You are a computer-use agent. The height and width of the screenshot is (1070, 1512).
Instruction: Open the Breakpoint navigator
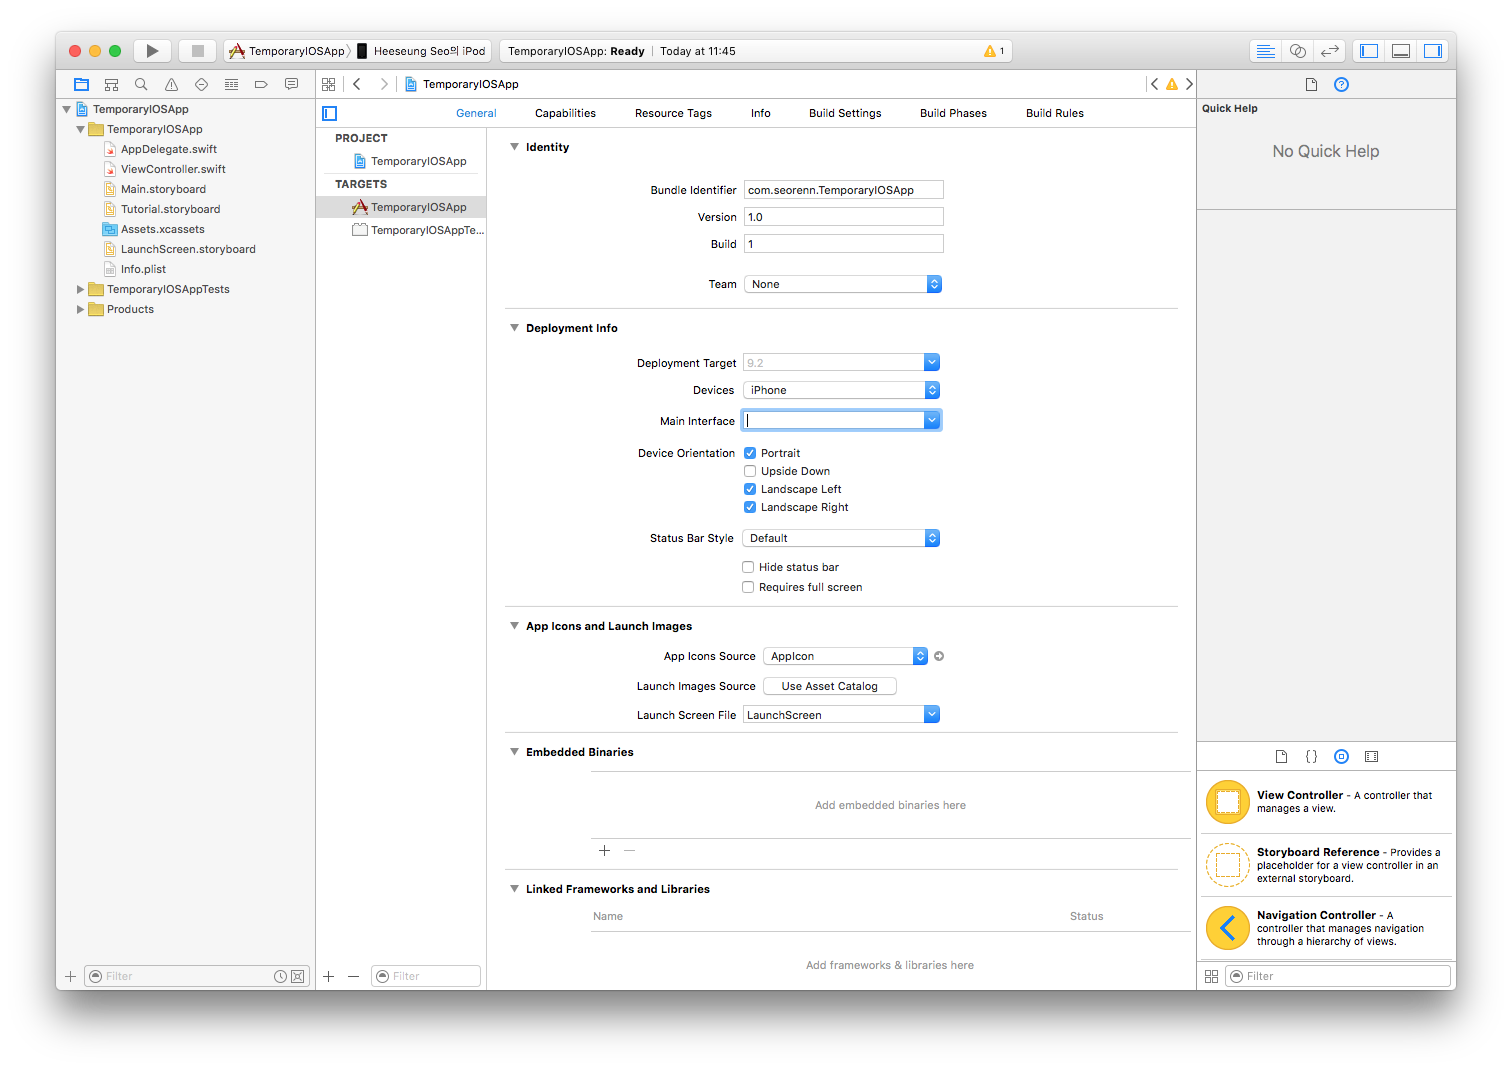click(x=261, y=84)
